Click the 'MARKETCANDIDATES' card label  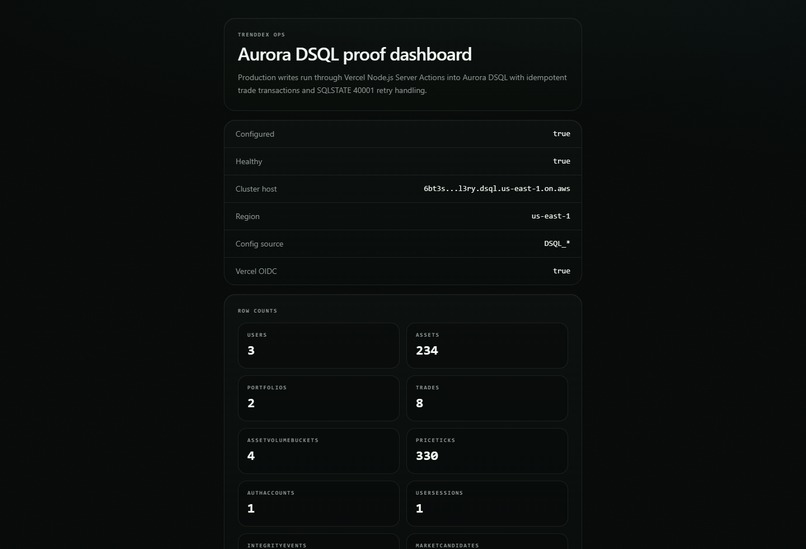click(447, 545)
